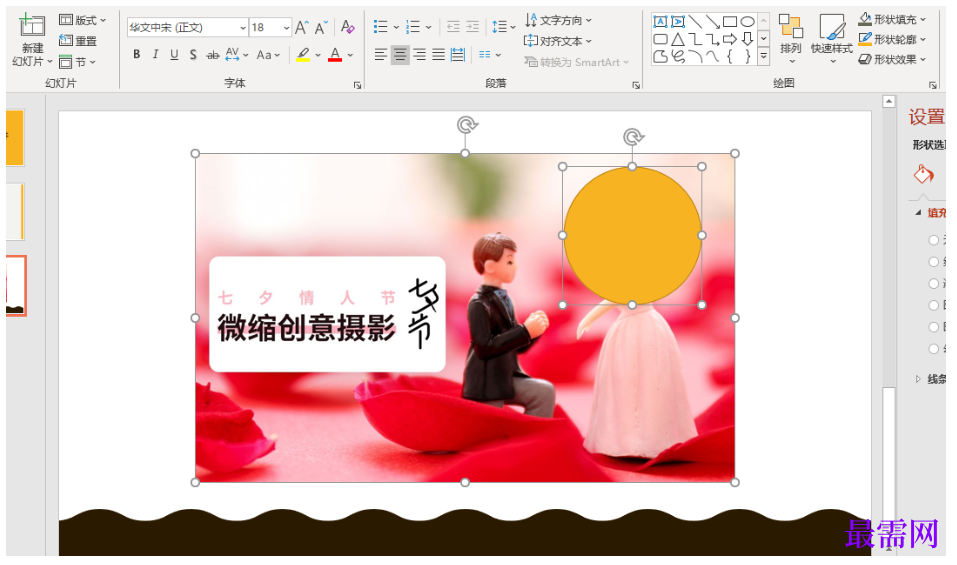Click the Underline U button
Viewport: 957px width, 565px height.
(x=174, y=55)
